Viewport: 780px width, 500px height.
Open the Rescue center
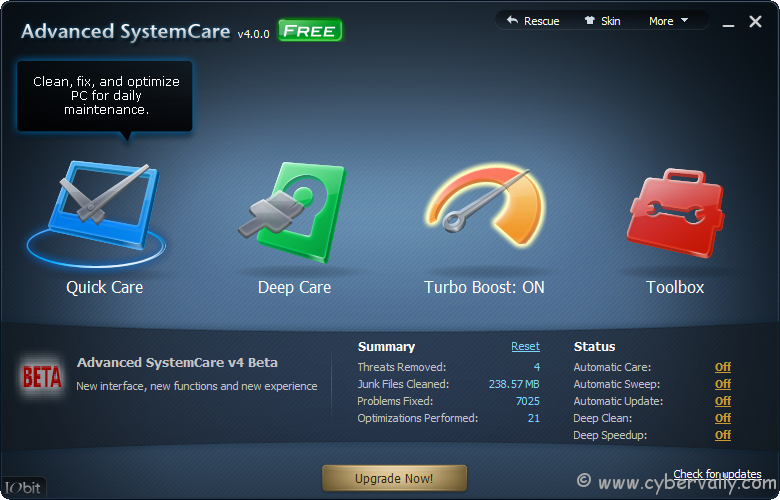533,21
